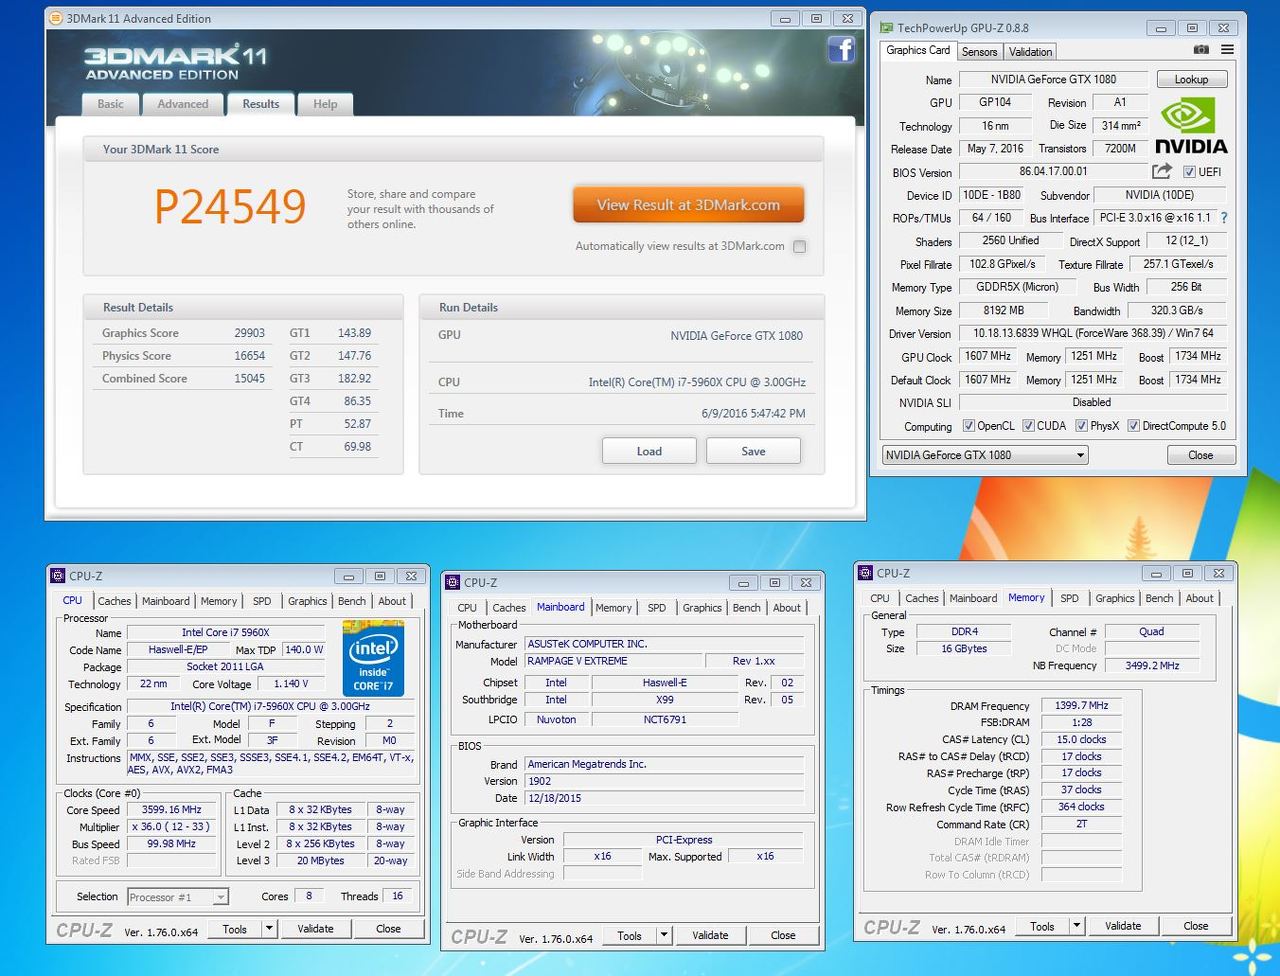The image size is (1280, 976).
Task: Open the Processor #1 selection dropdown
Action: pyautogui.click(x=176, y=897)
